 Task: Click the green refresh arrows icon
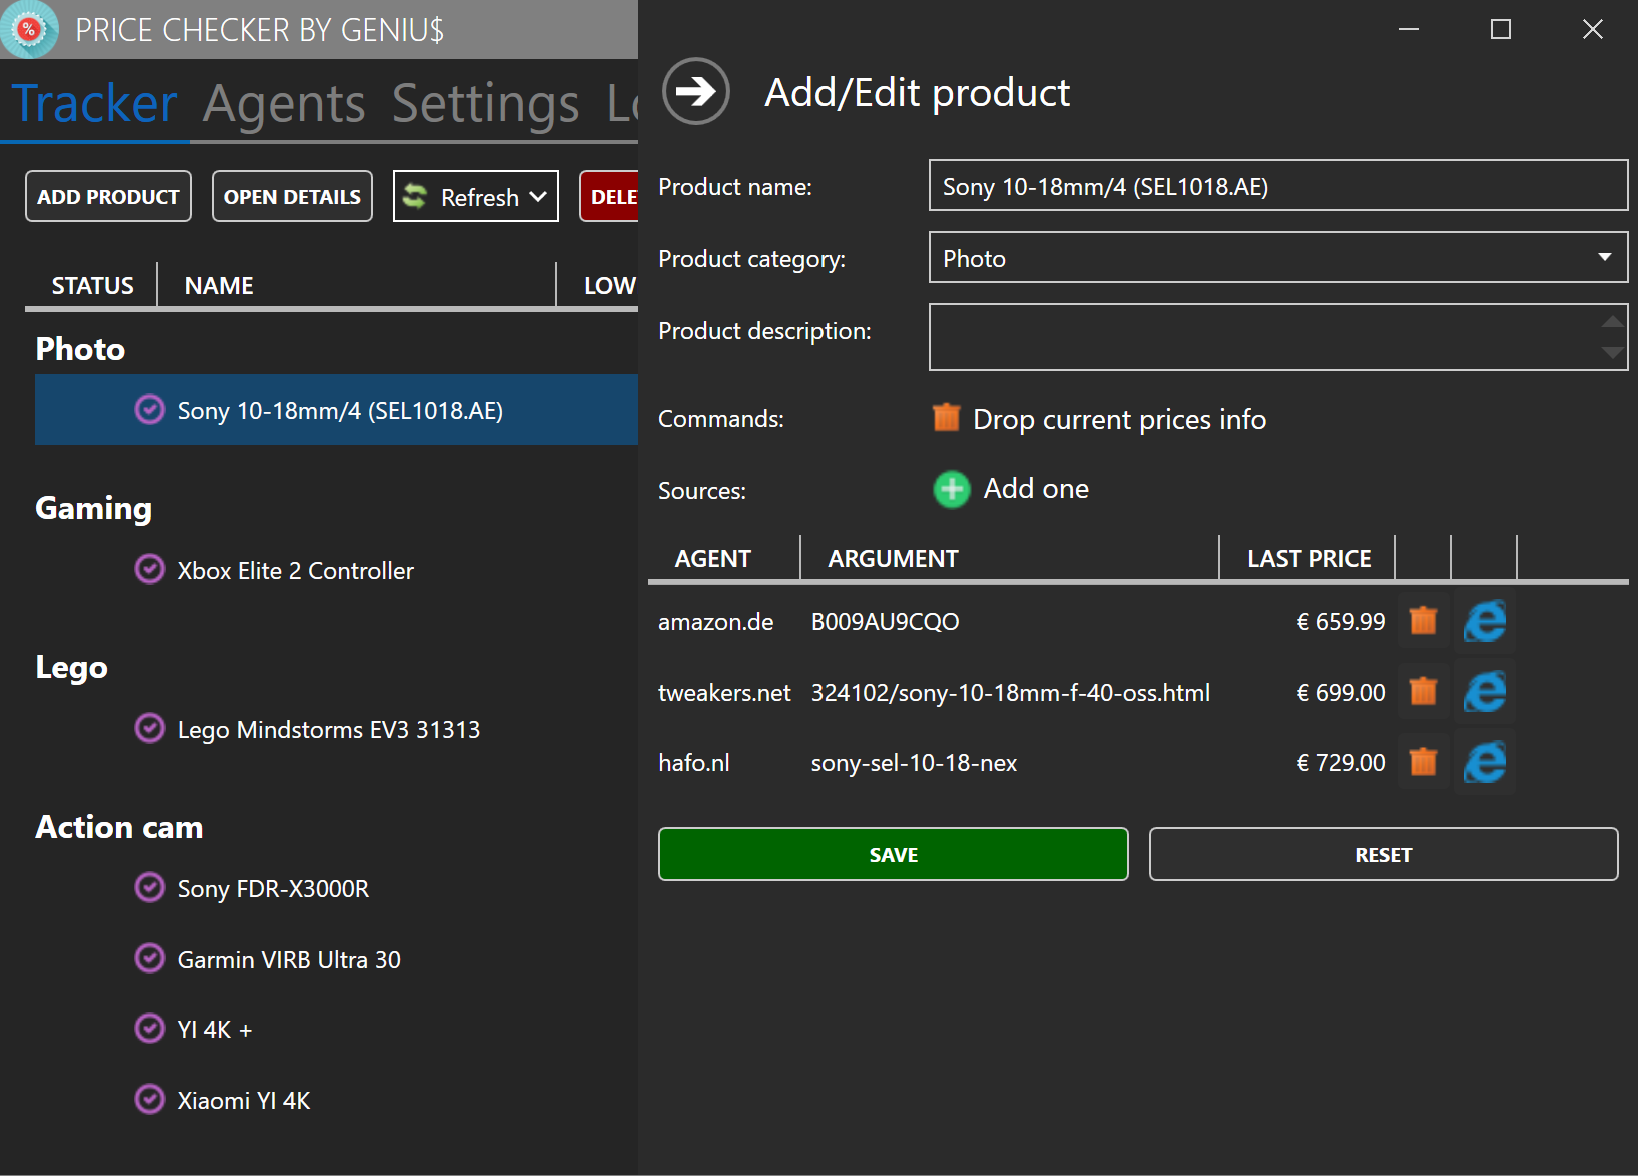(414, 196)
